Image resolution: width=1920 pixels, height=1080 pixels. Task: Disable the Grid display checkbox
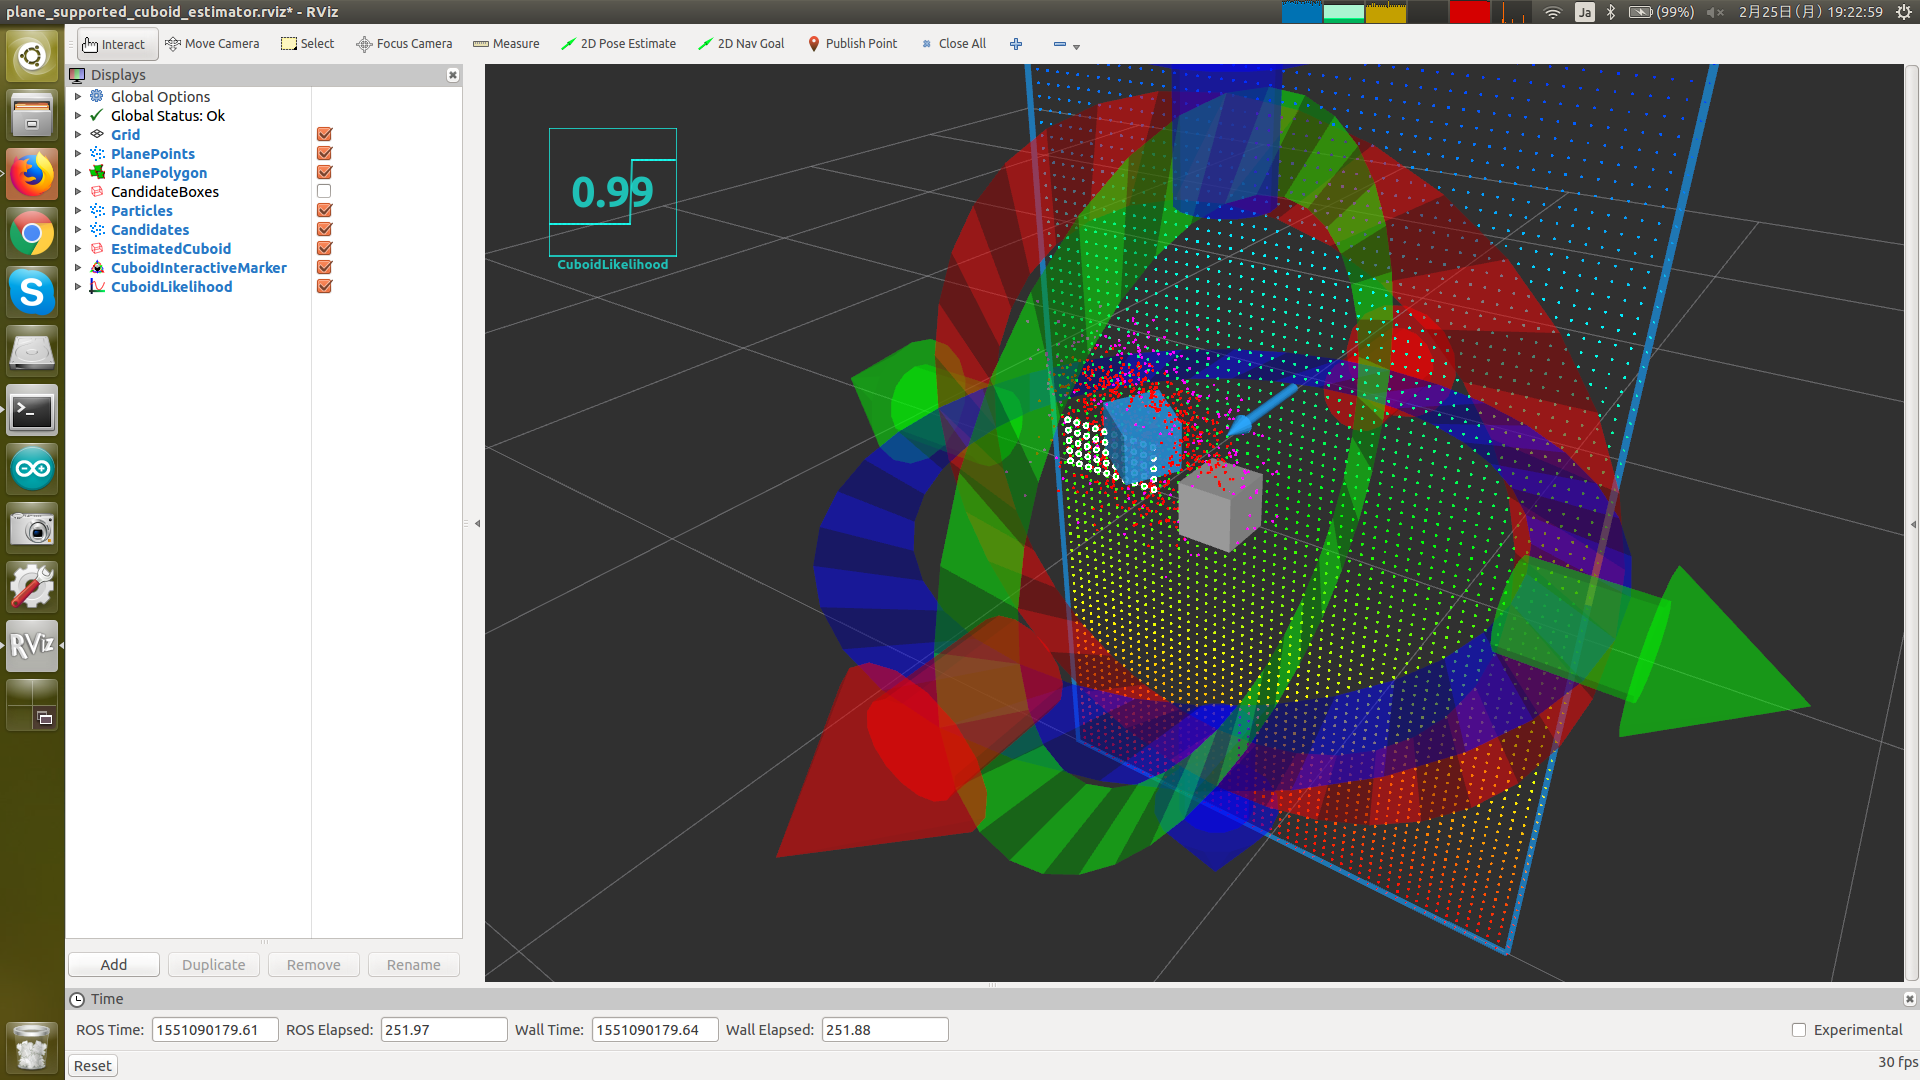click(x=324, y=135)
